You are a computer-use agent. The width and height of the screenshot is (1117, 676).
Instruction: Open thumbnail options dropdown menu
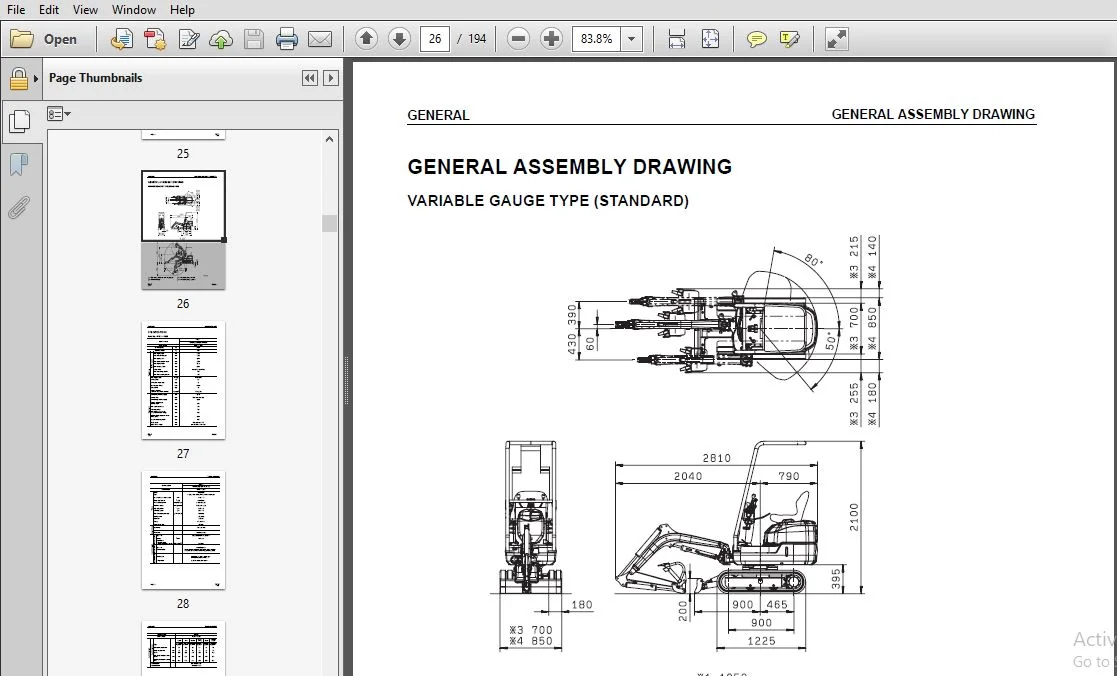click(58, 114)
